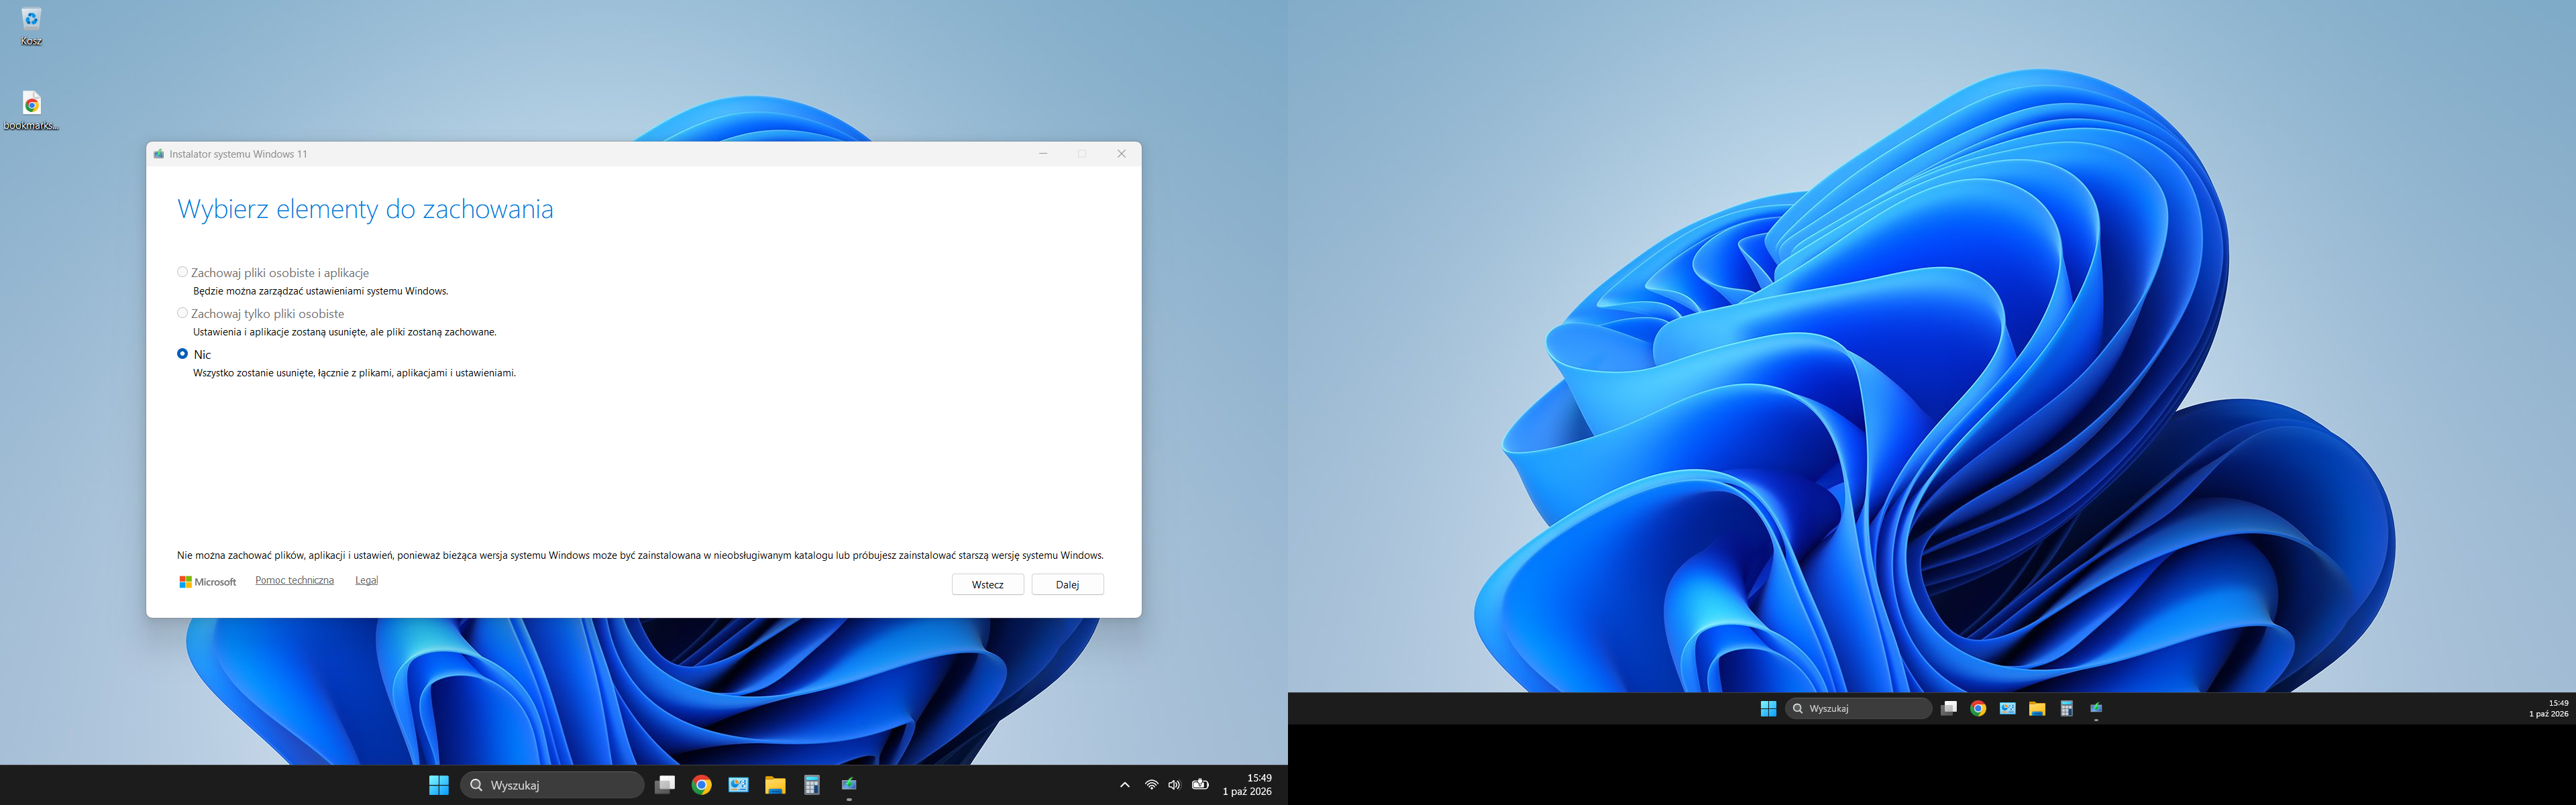Minimize the Windows 11 installer window
Image resolution: width=2576 pixels, height=805 pixels.
point(1043,154)
